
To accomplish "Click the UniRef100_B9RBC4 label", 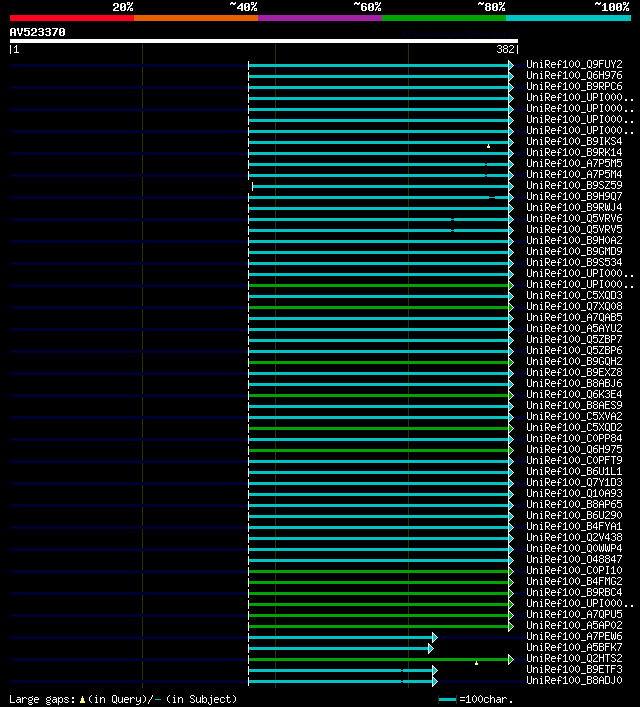I will click(x=574, y=592).
